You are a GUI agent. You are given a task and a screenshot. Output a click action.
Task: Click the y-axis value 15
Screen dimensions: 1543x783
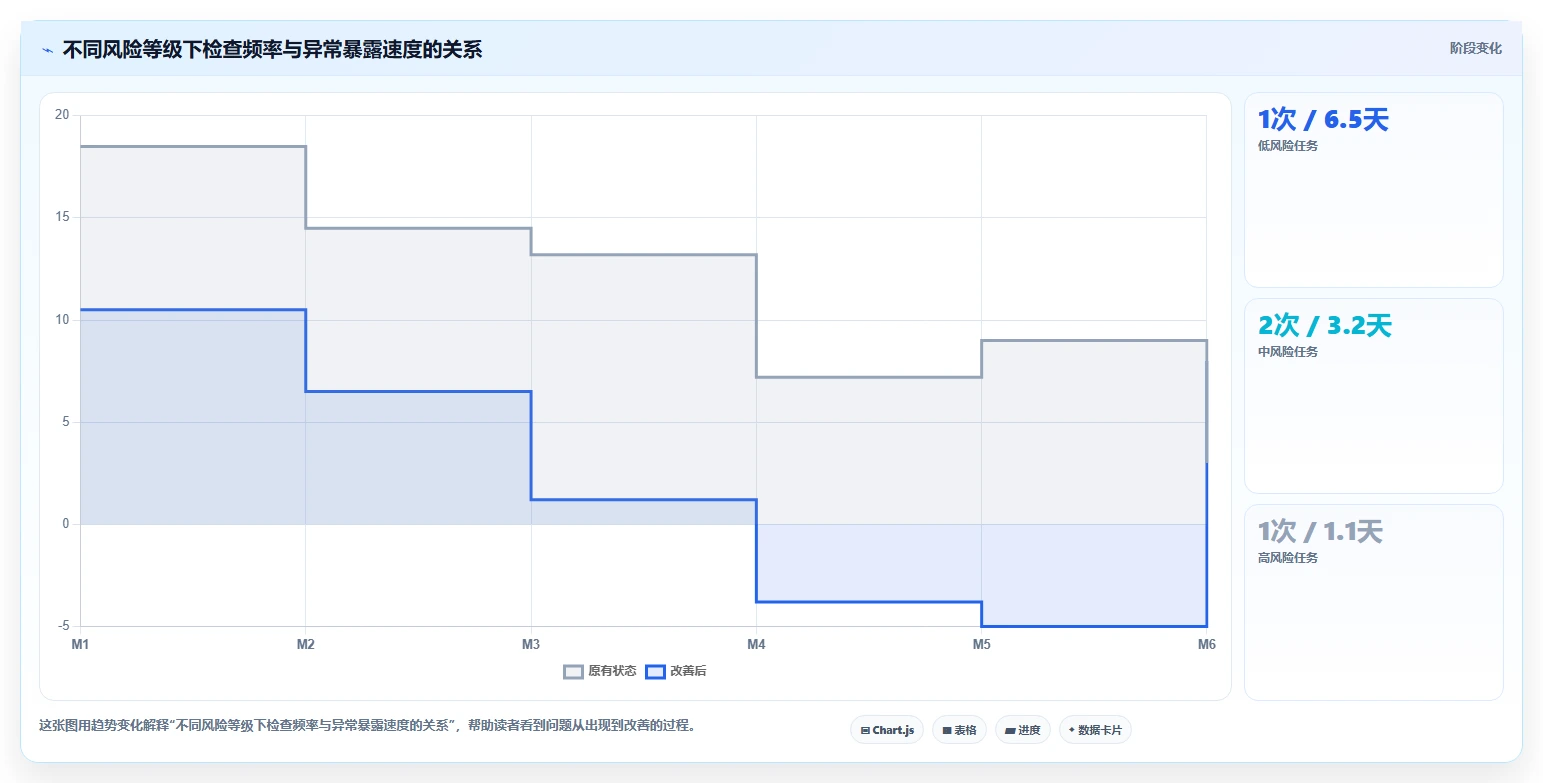coord(62,217)
